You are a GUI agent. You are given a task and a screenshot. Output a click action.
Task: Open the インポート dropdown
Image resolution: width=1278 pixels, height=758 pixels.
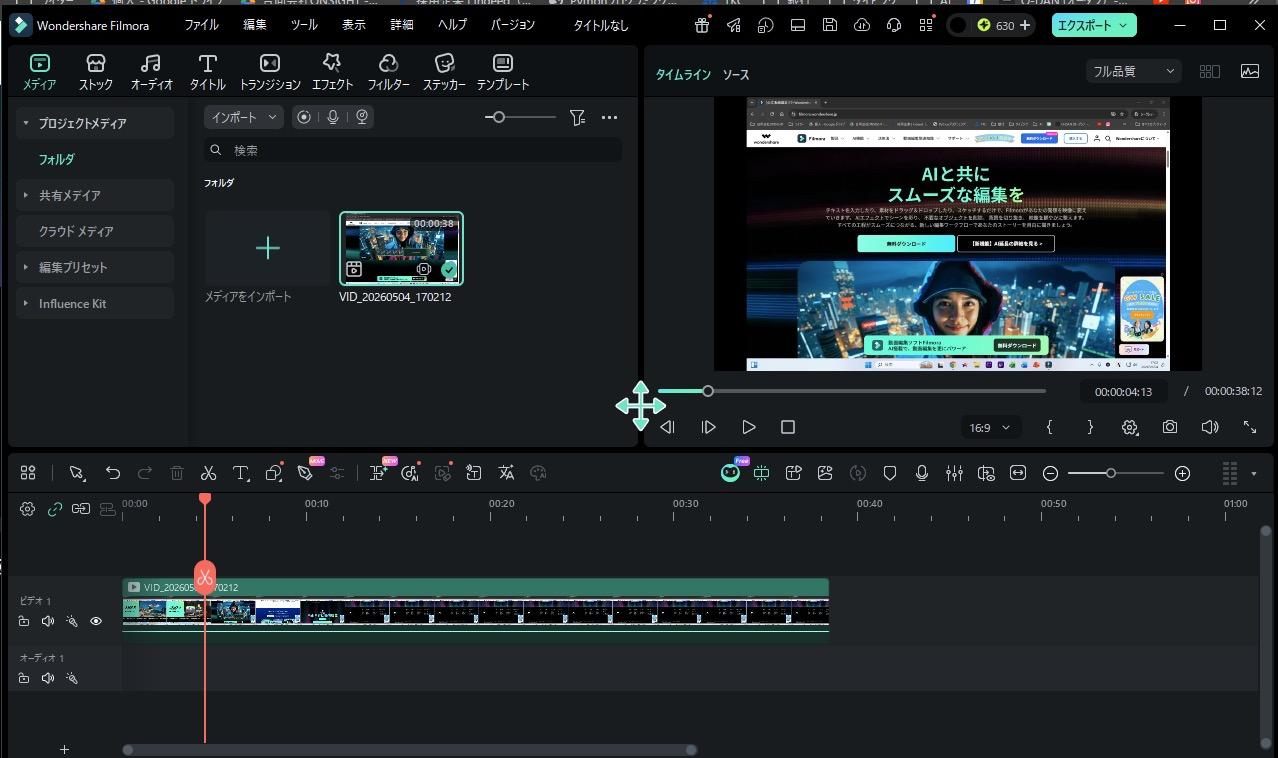[244, 117]
